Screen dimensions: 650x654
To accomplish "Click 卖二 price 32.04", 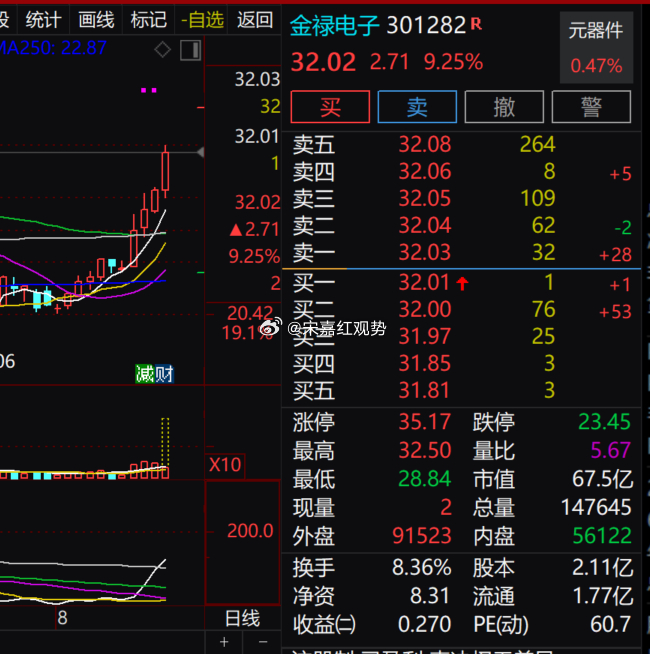I will coord(425,225).
